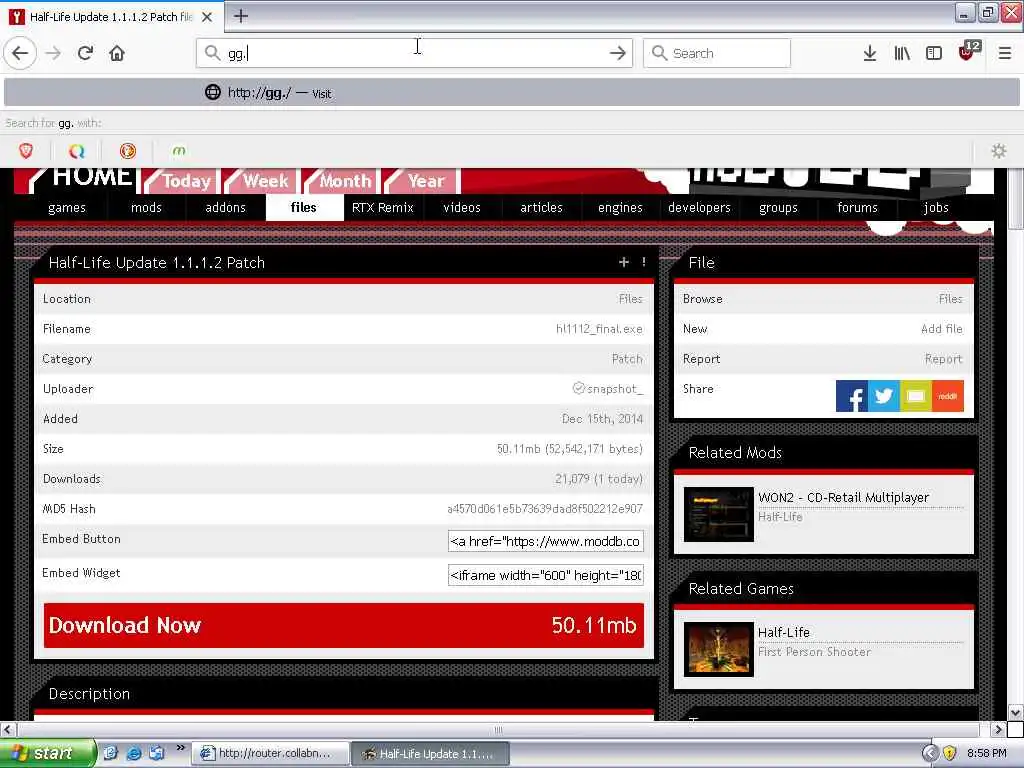Browse Files link in File panel
The width and height of the screenshot is (1024, 768).
pos(950,299)
